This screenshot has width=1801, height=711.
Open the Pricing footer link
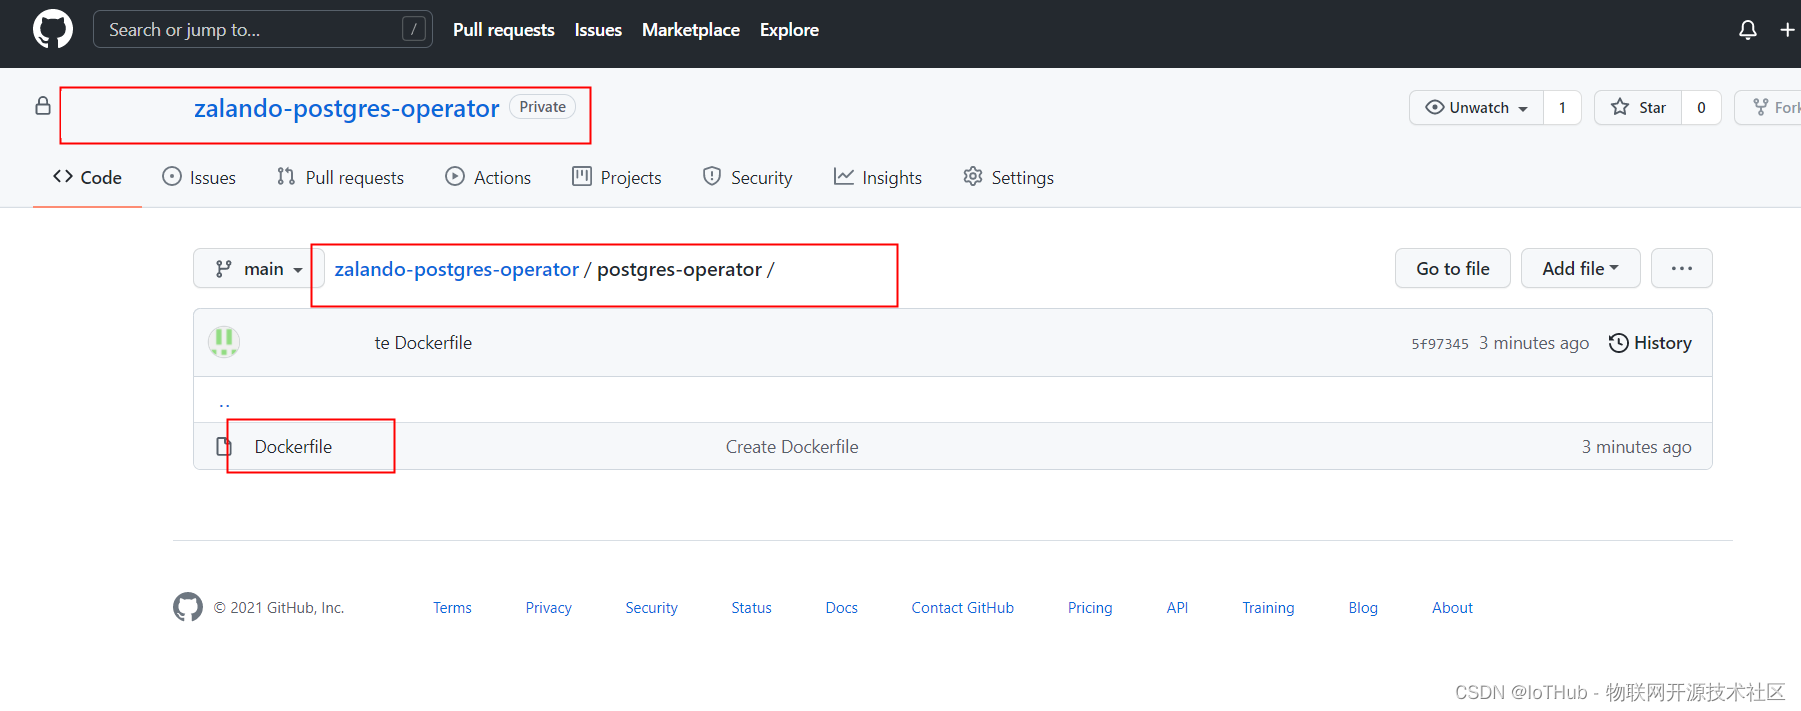click(x=1089, y=608)
